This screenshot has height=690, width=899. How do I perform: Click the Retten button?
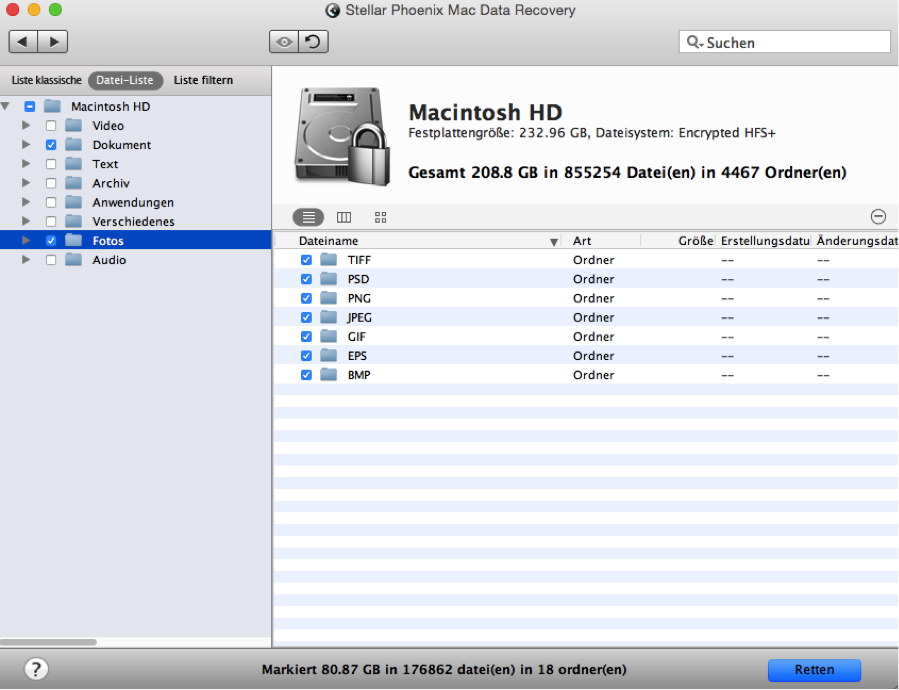pos(814,670)
